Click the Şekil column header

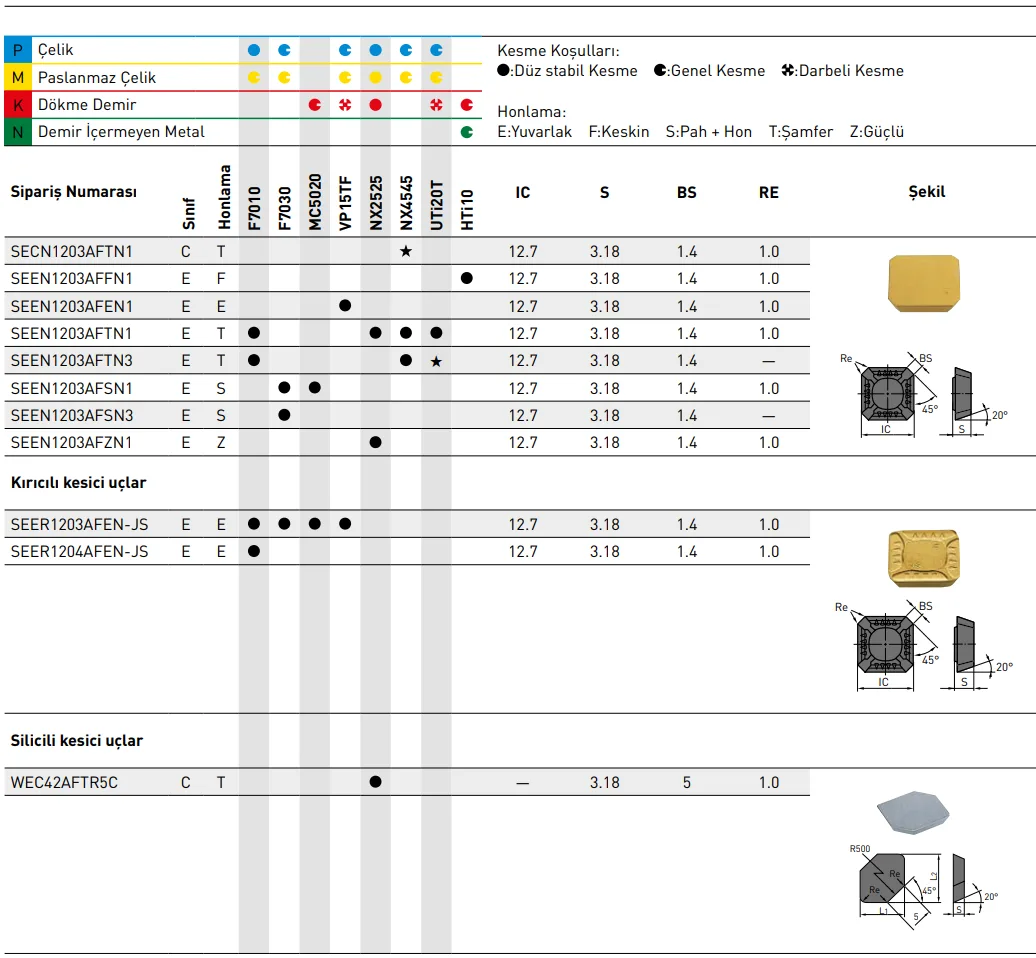926,192
